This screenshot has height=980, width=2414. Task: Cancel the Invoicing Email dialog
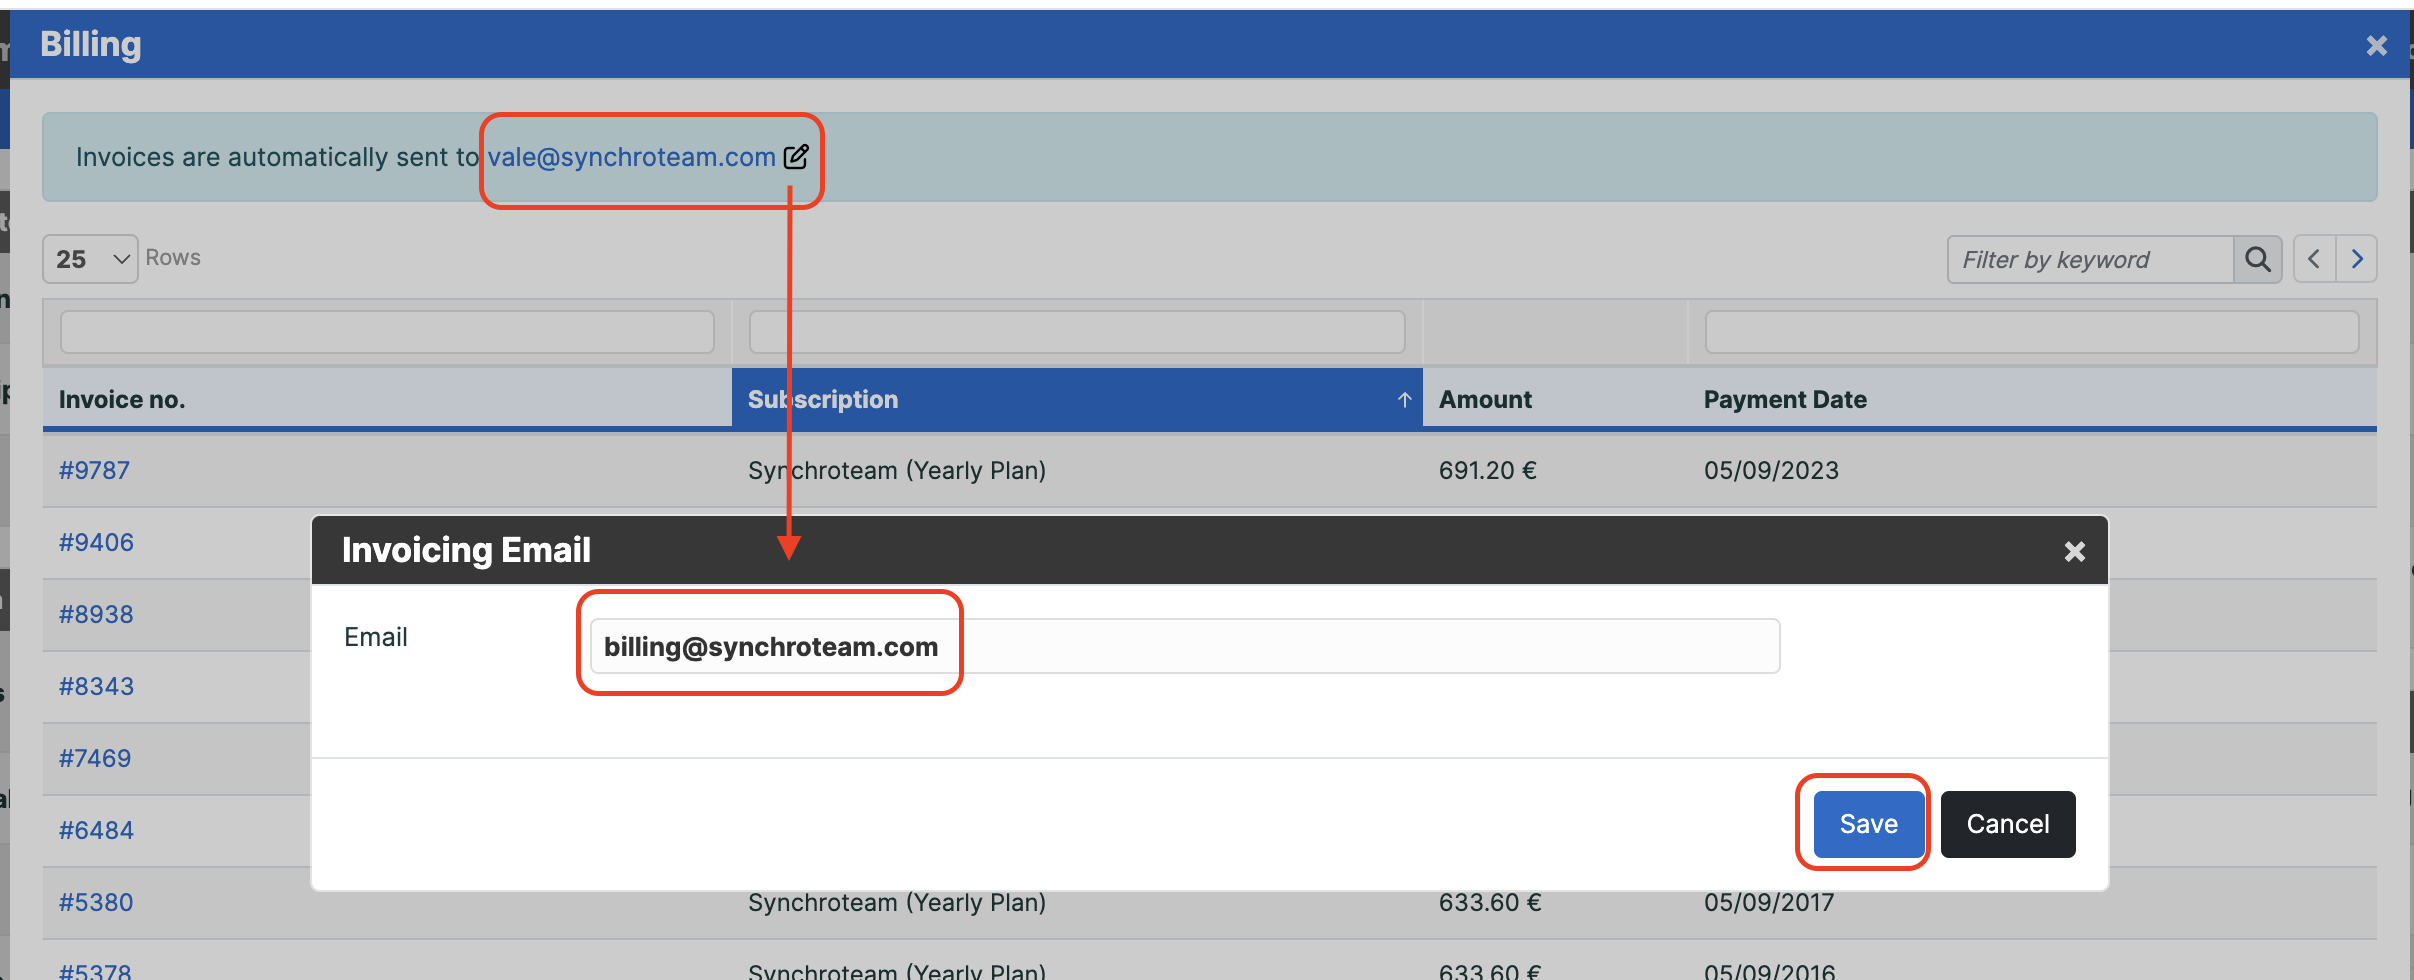tap(2008, 824)
